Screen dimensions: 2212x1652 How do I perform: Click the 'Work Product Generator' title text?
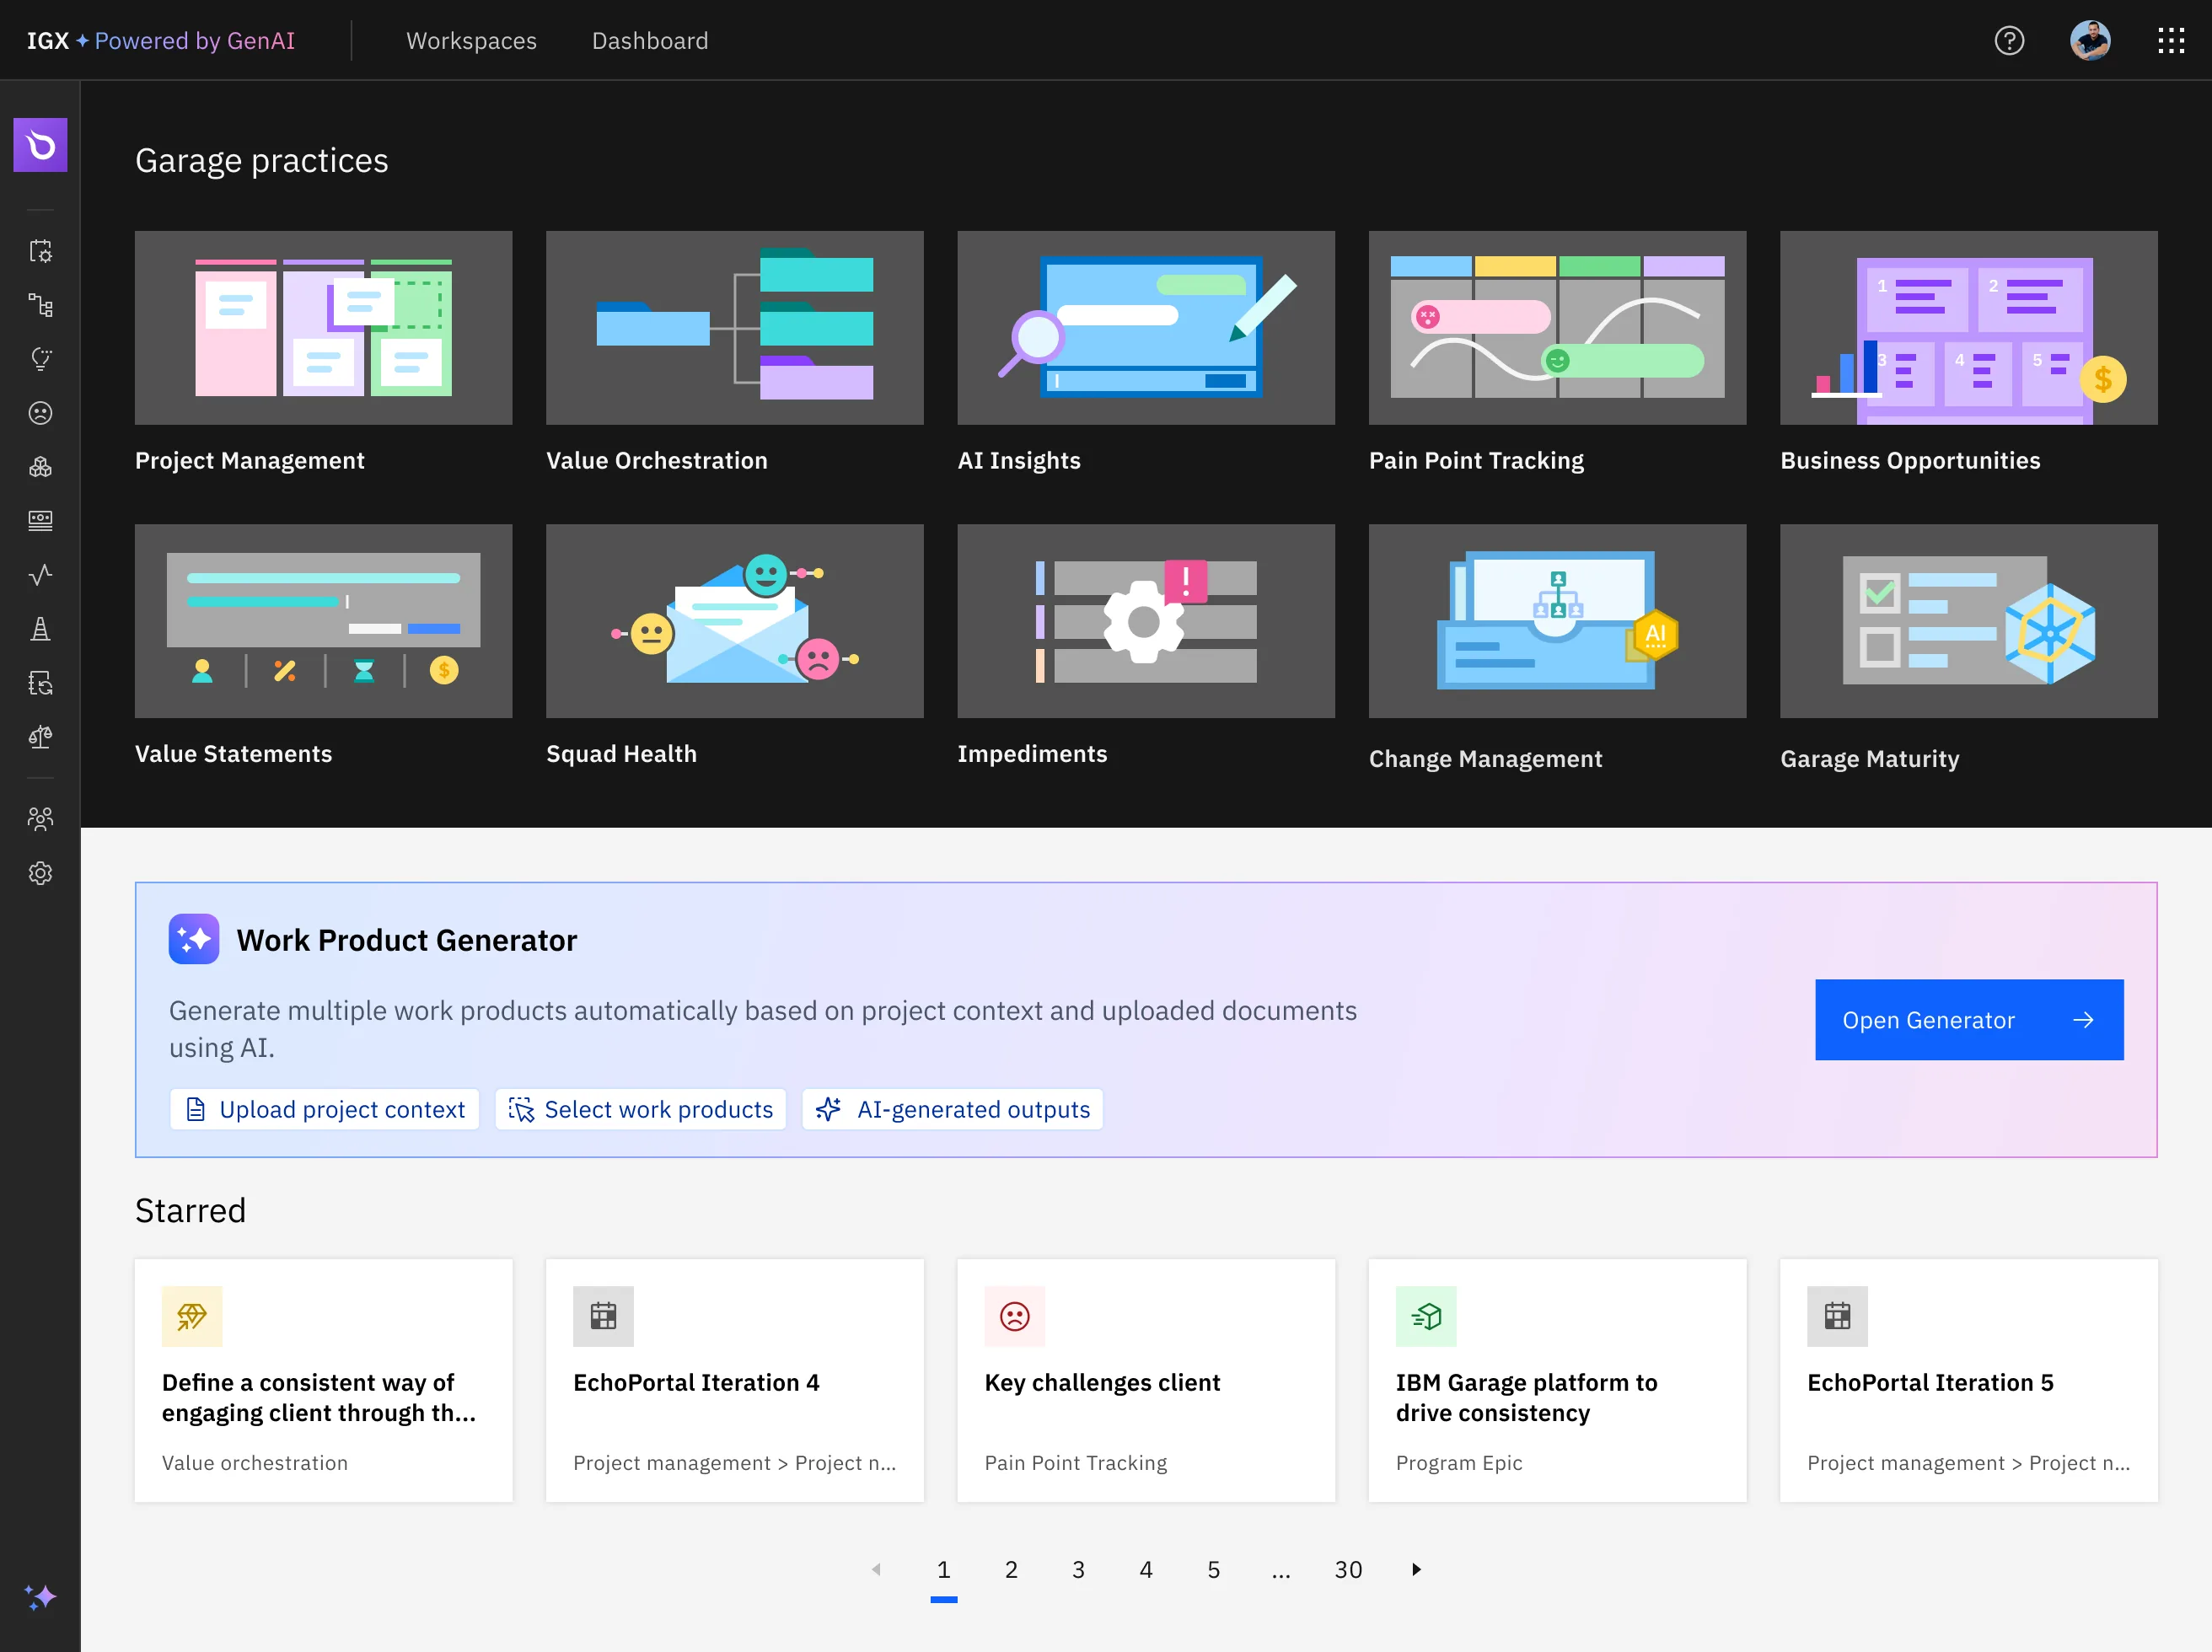[x=407, y=940]
